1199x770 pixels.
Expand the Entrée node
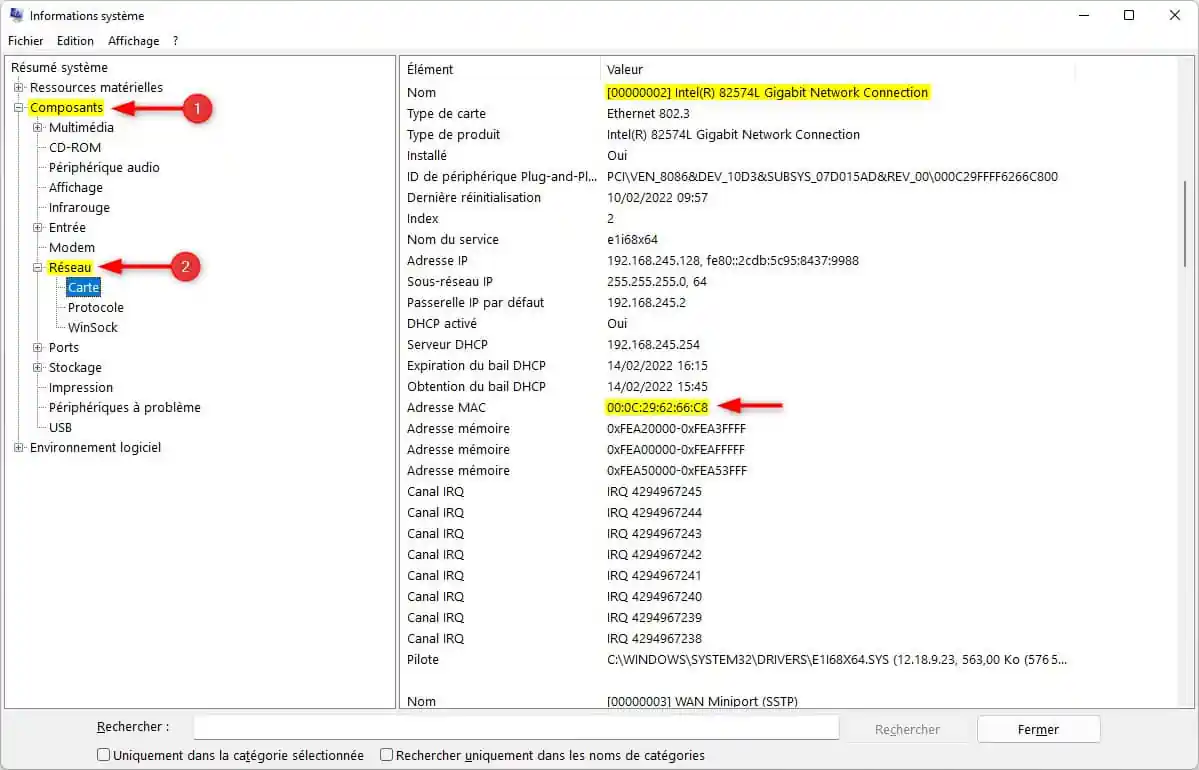pos(37,227)
